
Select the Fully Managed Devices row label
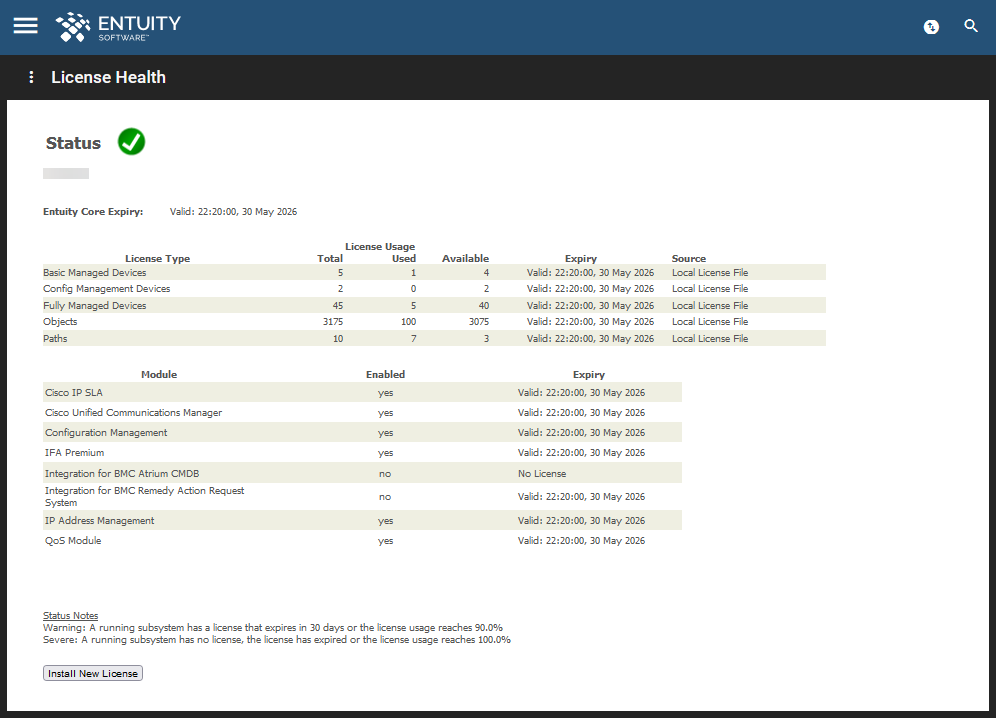(95, 306)
